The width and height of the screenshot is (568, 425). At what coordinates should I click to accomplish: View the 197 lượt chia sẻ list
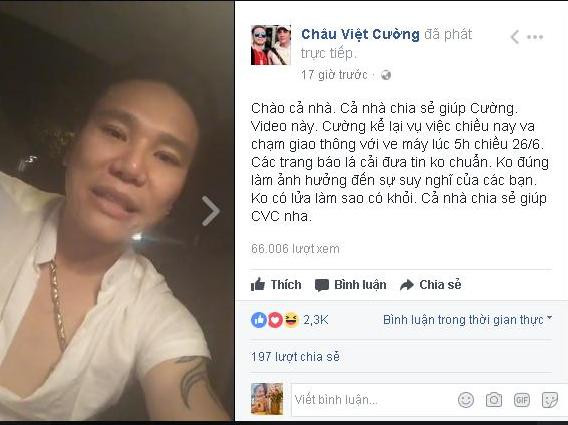click(x=295, y=357)
